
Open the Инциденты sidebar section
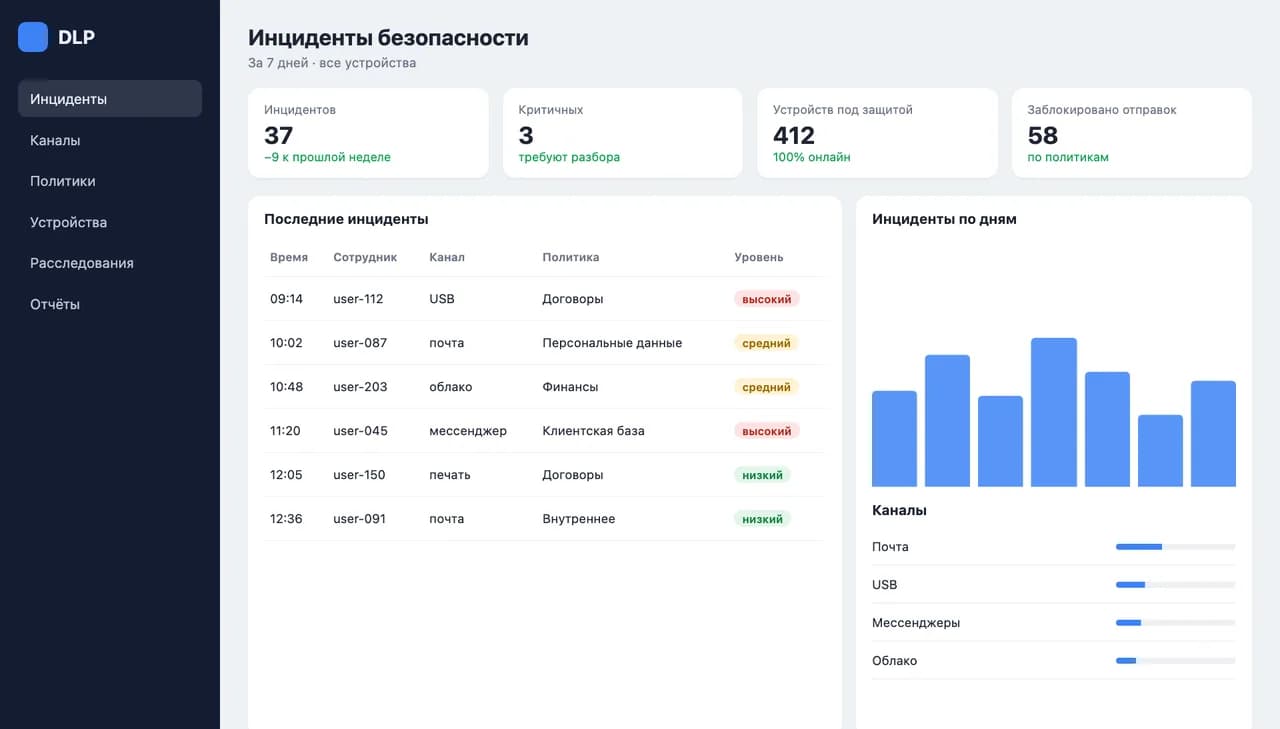(x=110, y=99)
